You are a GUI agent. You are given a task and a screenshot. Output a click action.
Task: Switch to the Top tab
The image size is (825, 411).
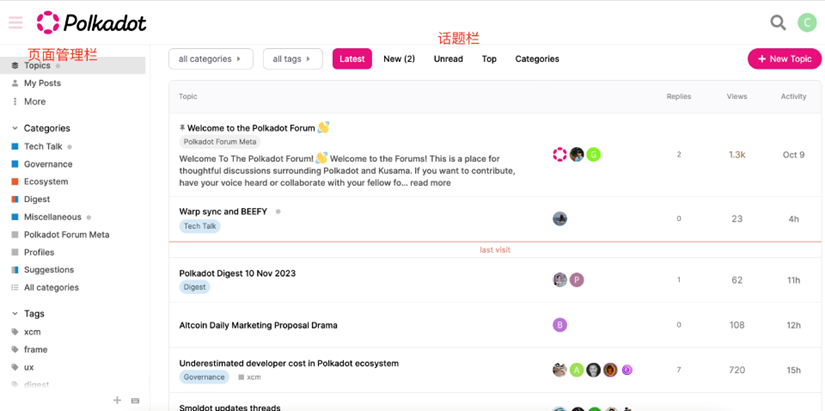coord(489,59)
